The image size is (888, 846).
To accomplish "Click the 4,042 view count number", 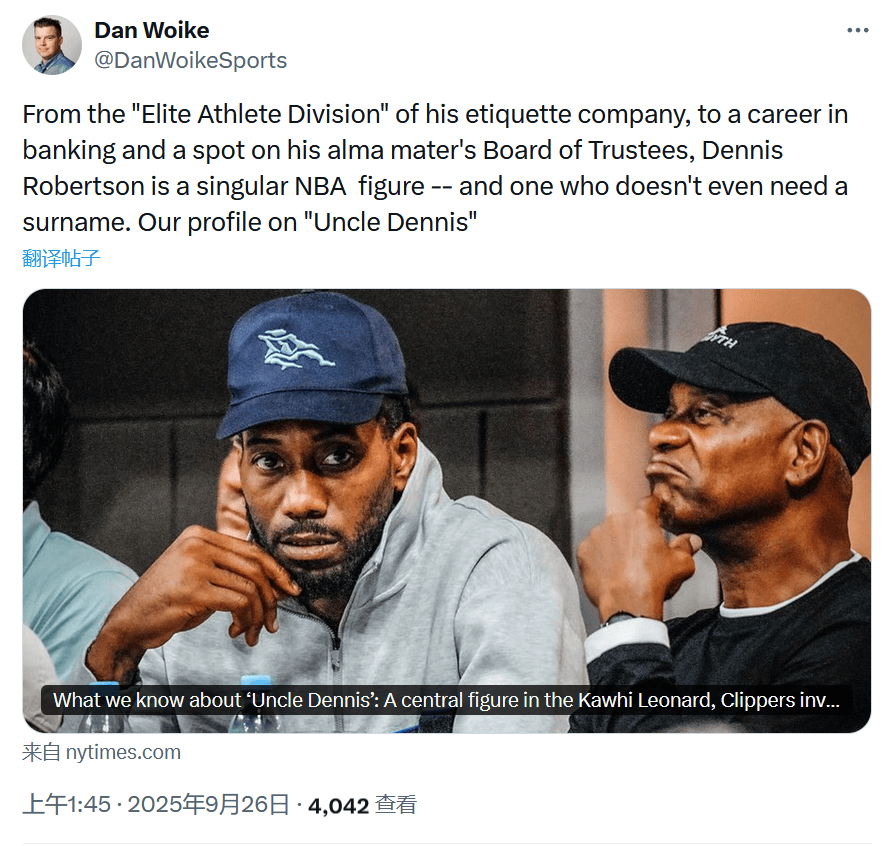I will point(339,805).
